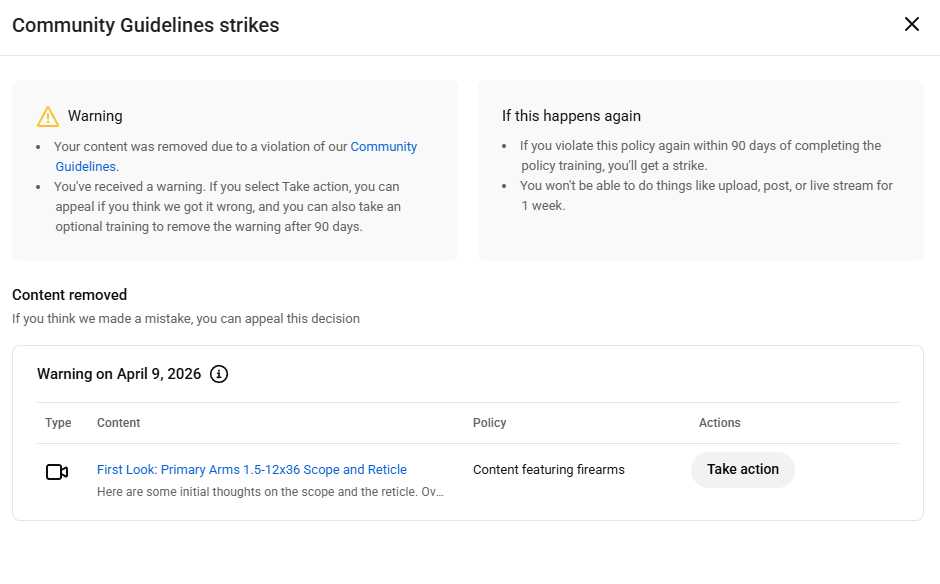Click the 'Warning' heading in left panel
This screenshot has height=584, width=940.
pyautogui.click(x=95, y=117)
